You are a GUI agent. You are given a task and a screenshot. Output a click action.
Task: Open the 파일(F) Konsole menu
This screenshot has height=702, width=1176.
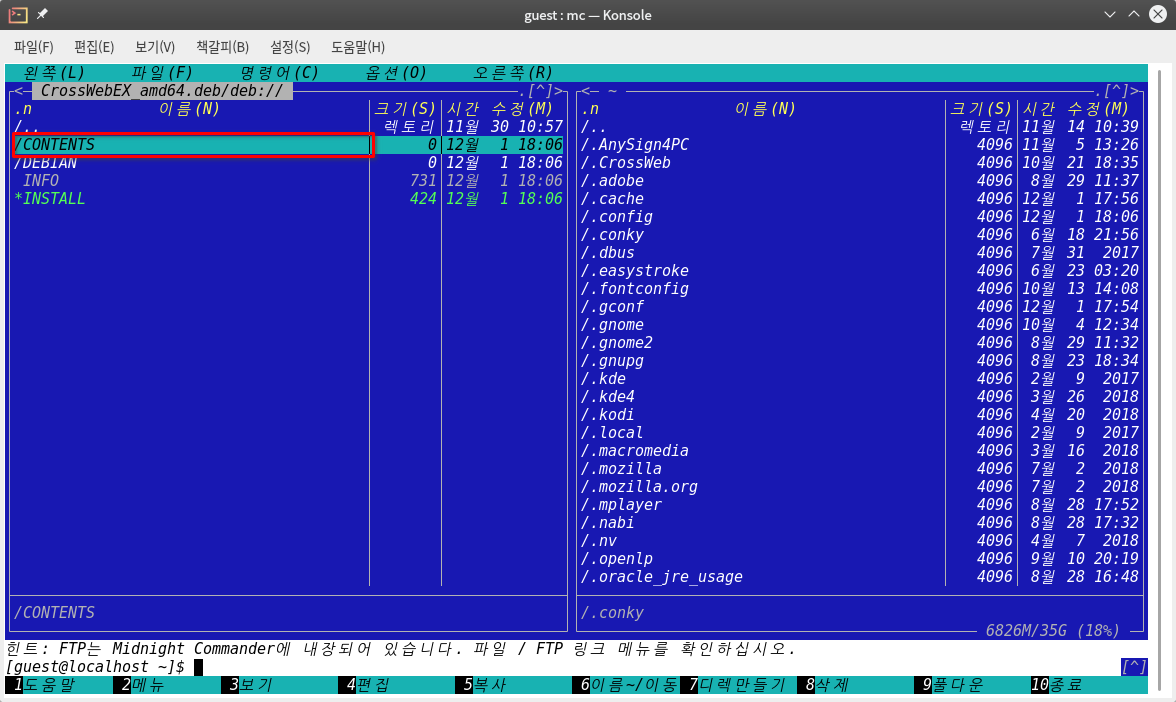click(34, 46)
